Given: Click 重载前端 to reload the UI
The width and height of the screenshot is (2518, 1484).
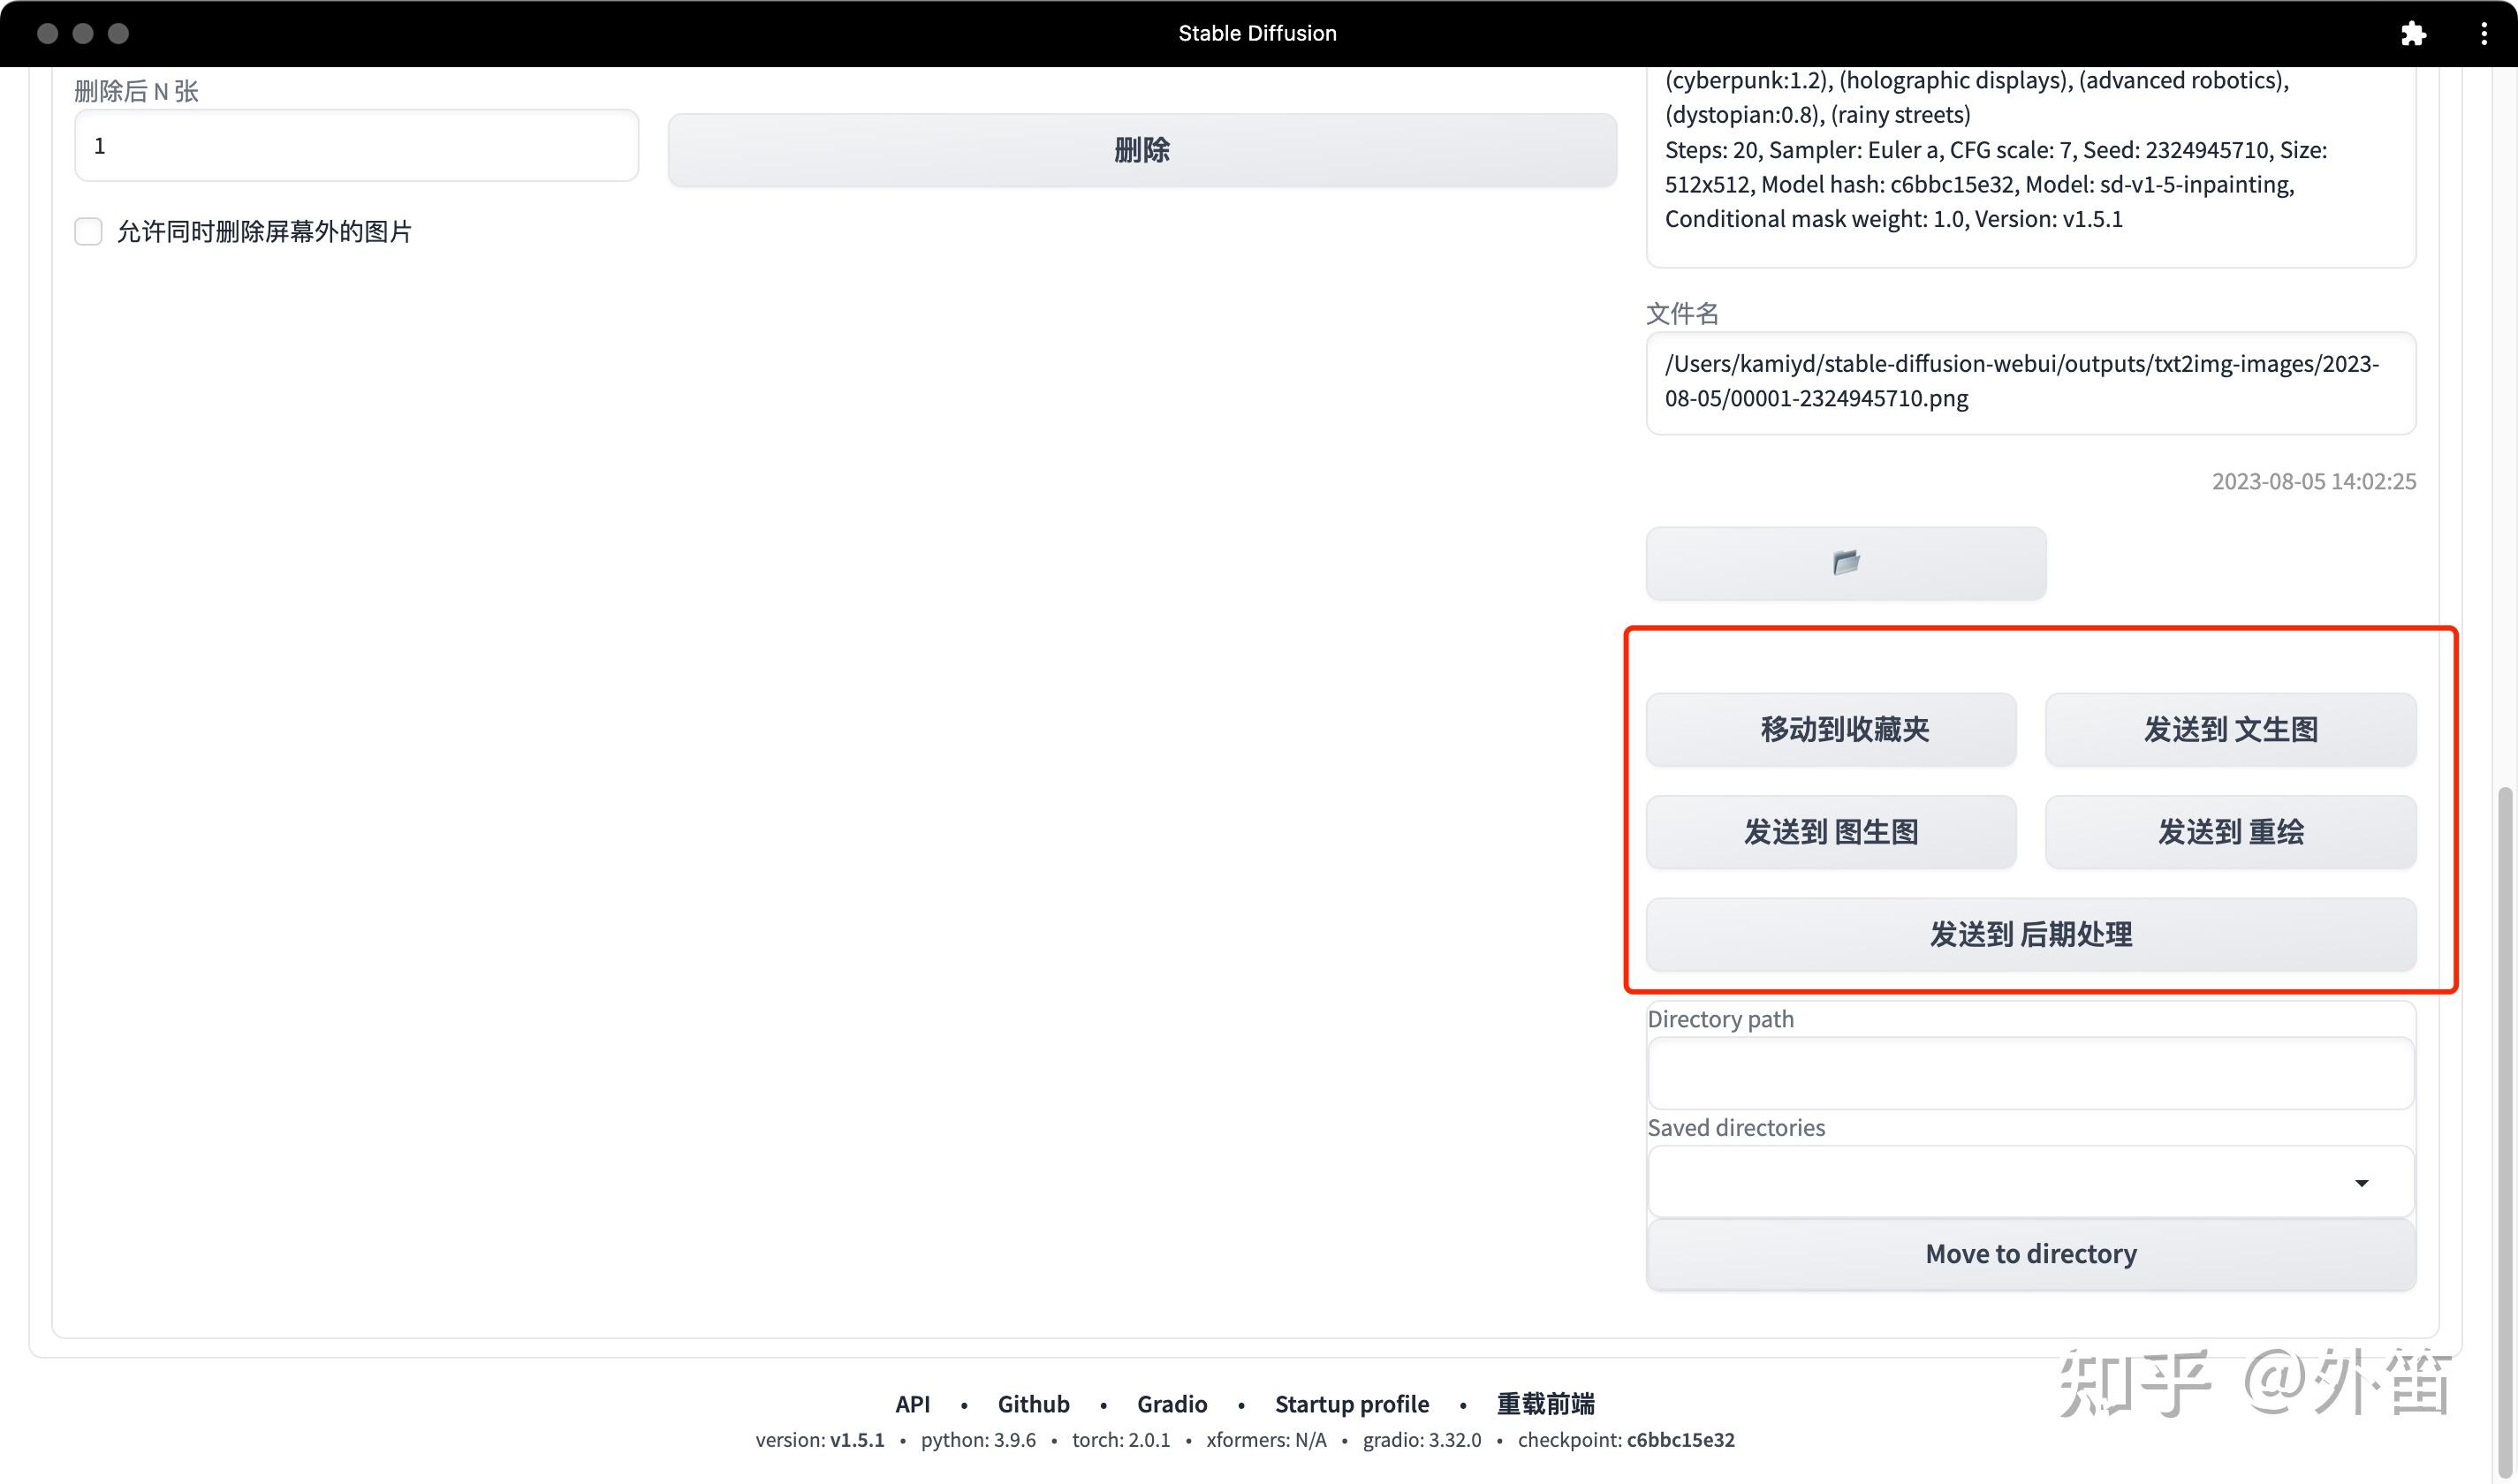Looking at the screenshot, I should [1545, 1404].
